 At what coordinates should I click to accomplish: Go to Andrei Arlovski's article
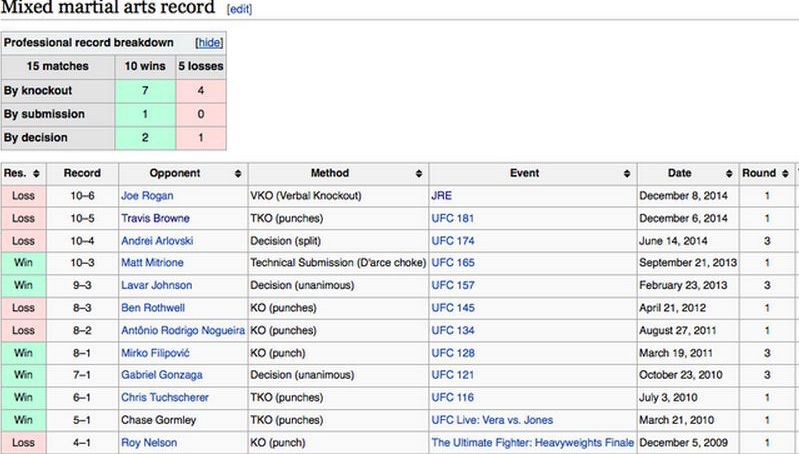click(158, 240)
